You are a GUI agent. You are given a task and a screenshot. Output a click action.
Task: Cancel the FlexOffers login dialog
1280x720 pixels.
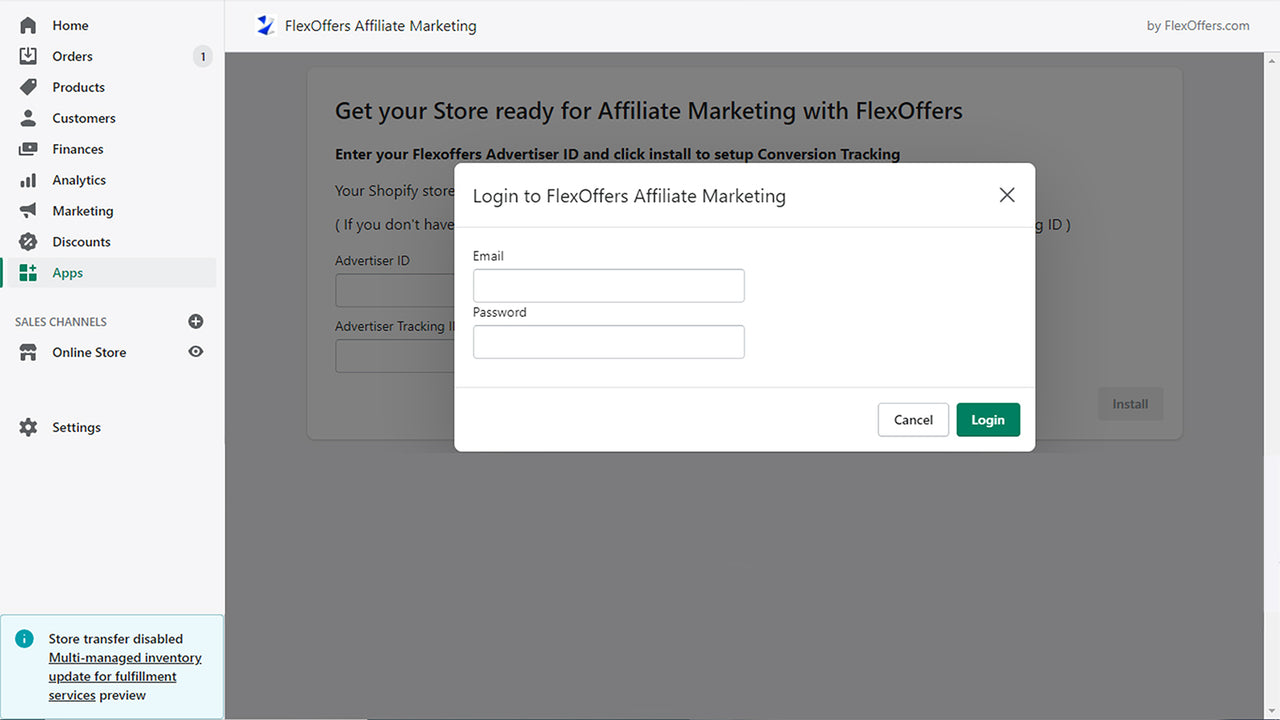[913, 419]
